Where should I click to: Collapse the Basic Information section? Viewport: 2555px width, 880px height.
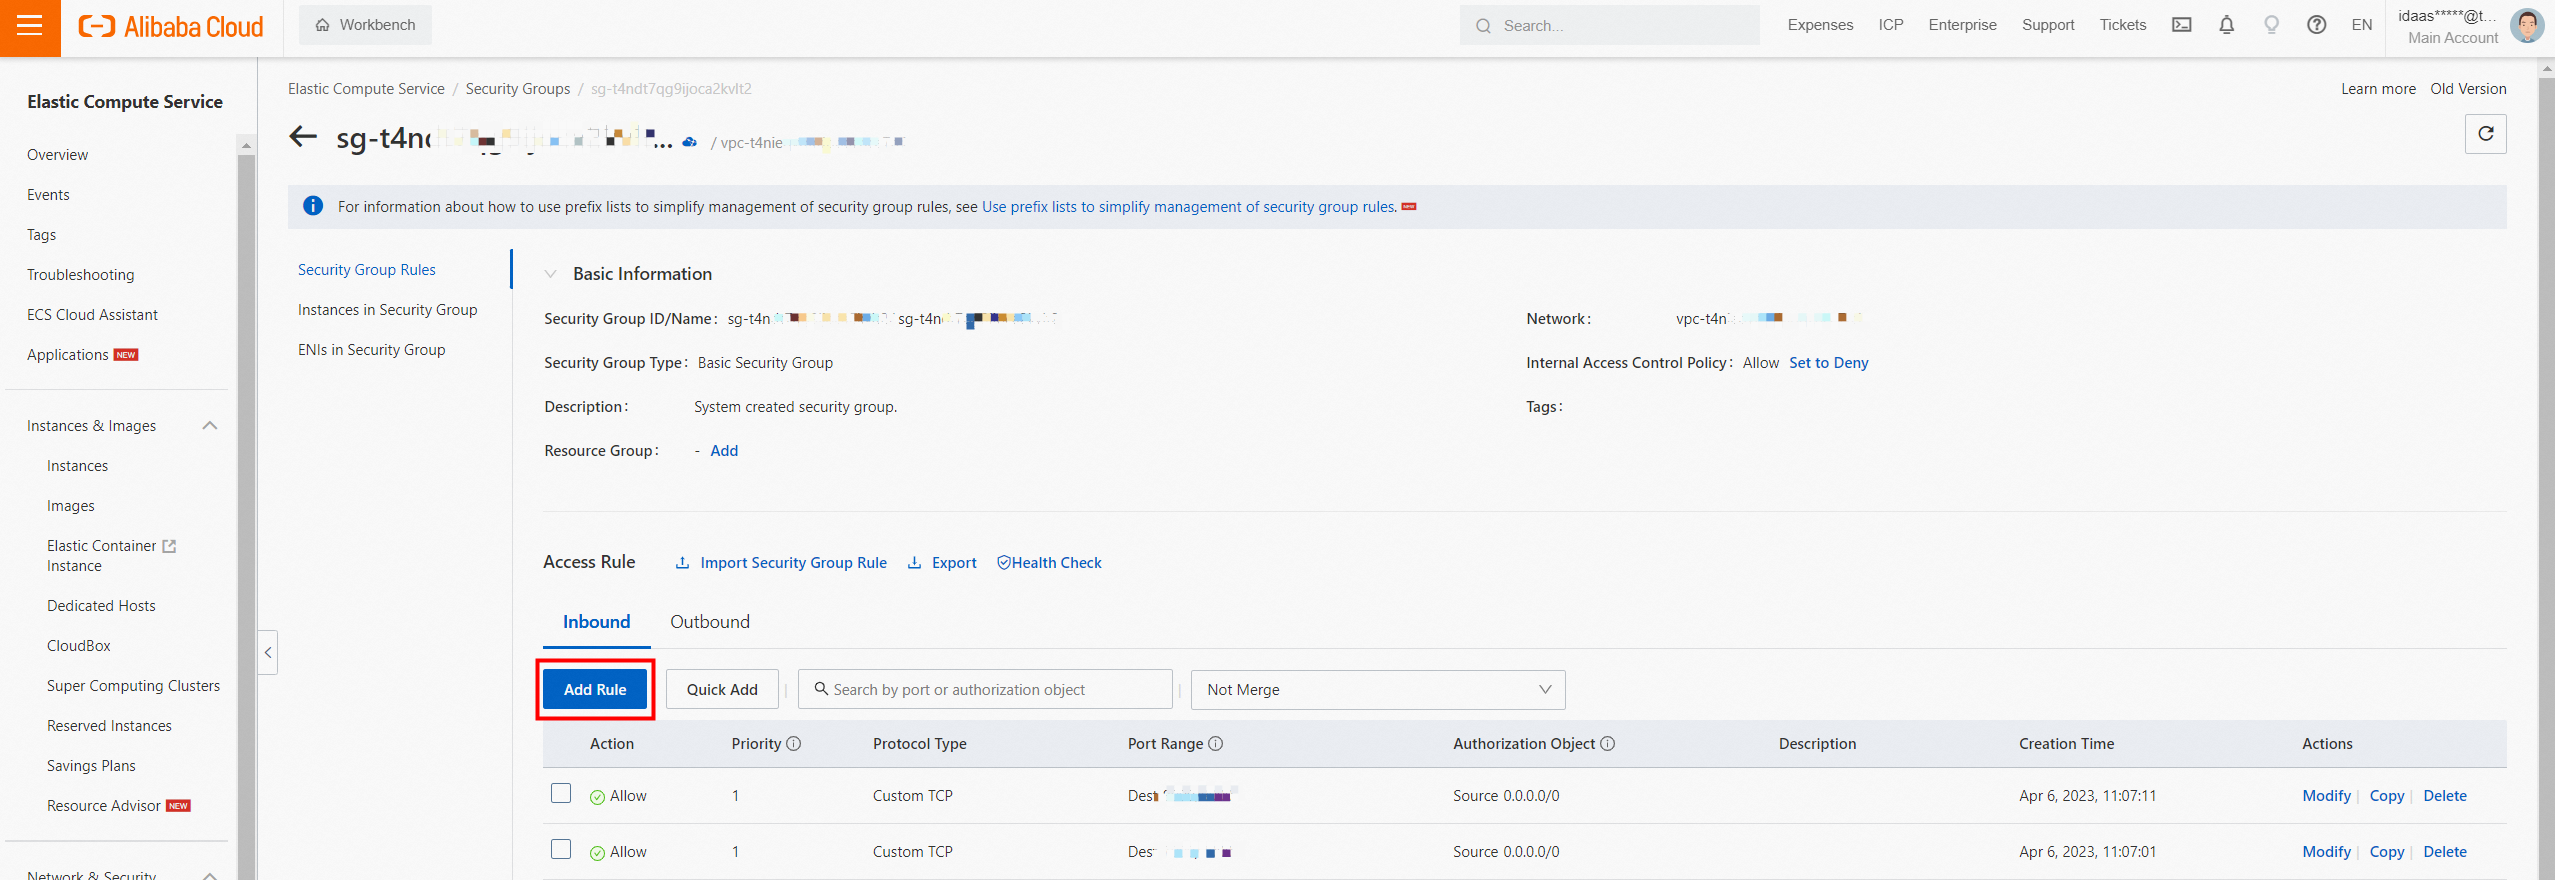coord(550,274)
